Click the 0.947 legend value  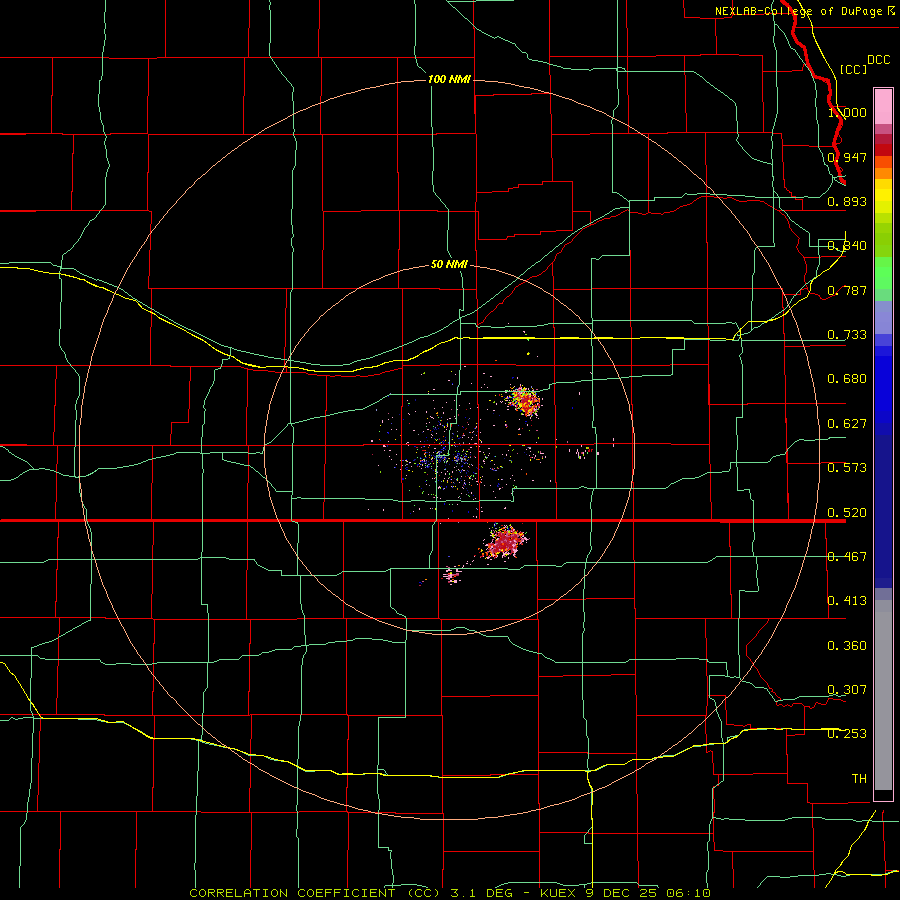pyautogui.click(x=847, y=157)
